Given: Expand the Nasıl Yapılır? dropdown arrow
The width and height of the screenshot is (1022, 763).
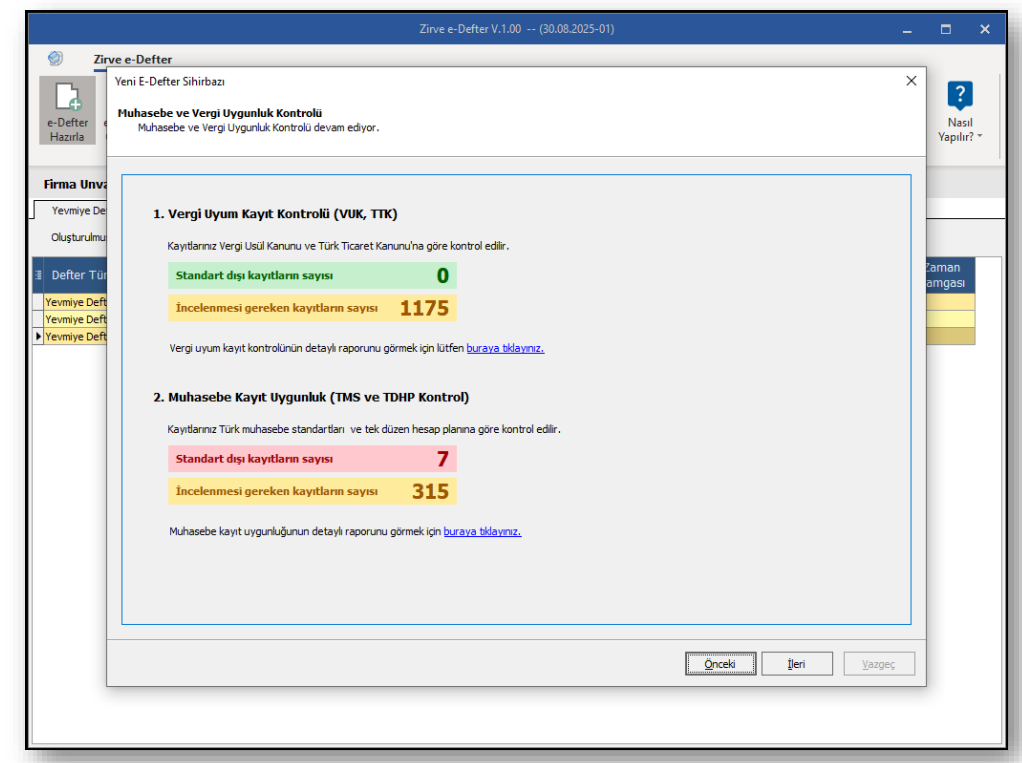Looking at the screenshot, I should click(x=980, y=136).
